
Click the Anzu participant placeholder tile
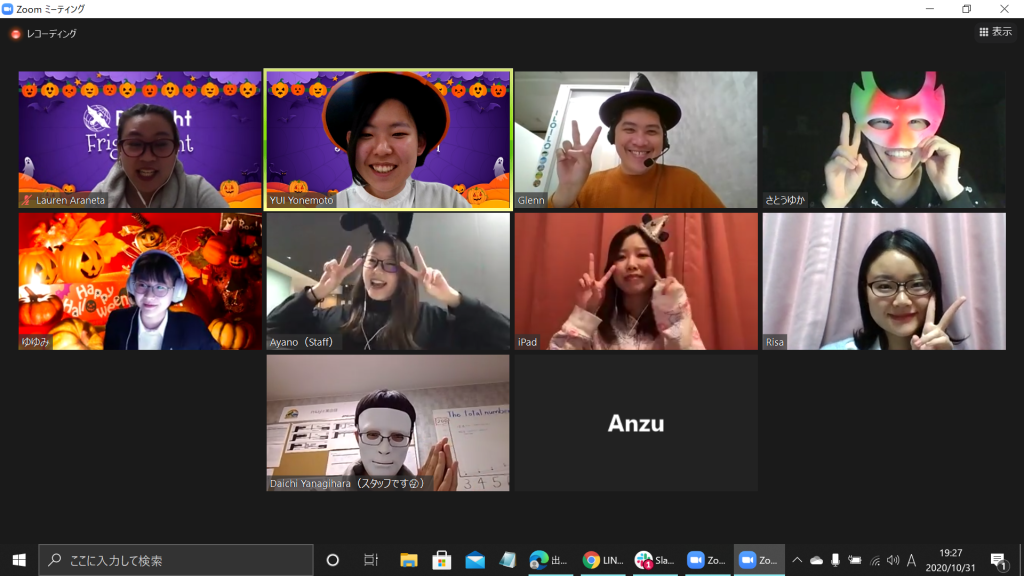636,423
